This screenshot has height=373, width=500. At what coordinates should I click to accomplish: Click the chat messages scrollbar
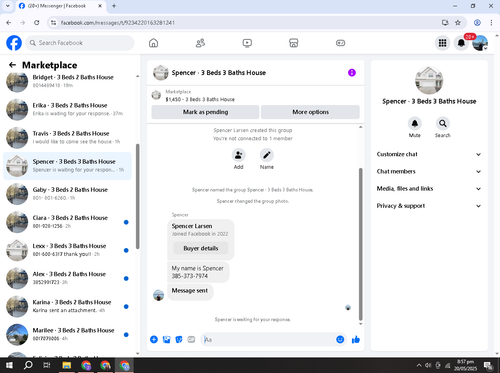[x=360, y=244]
